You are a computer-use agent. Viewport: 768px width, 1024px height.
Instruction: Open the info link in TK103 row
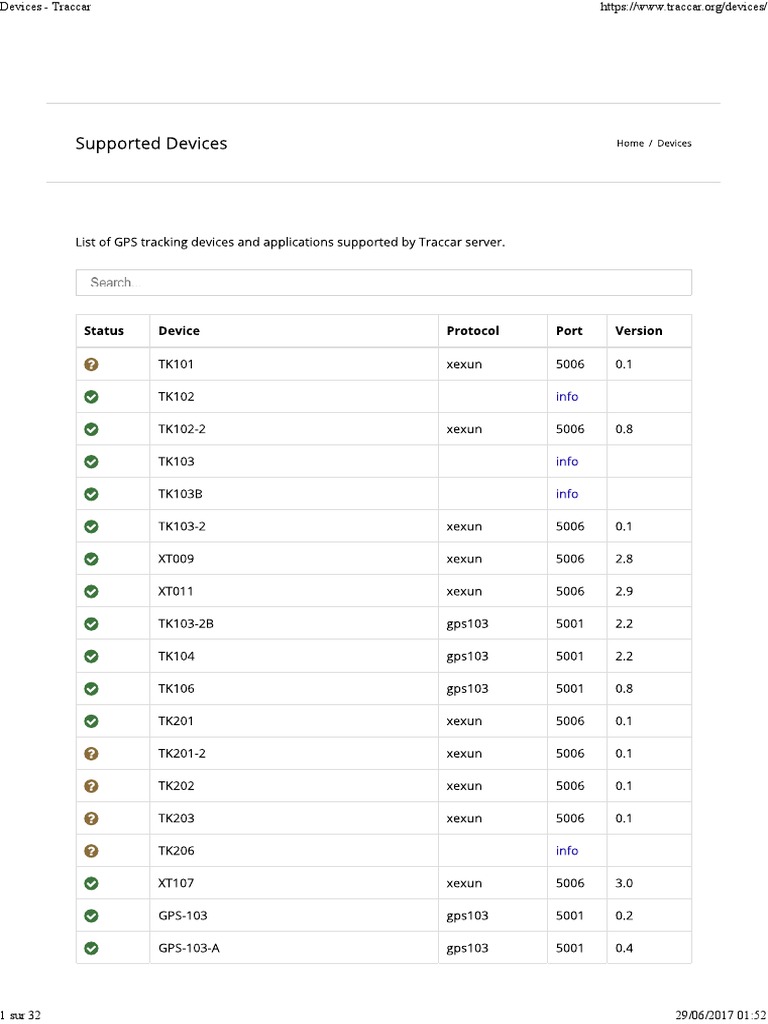coord(567,462)
